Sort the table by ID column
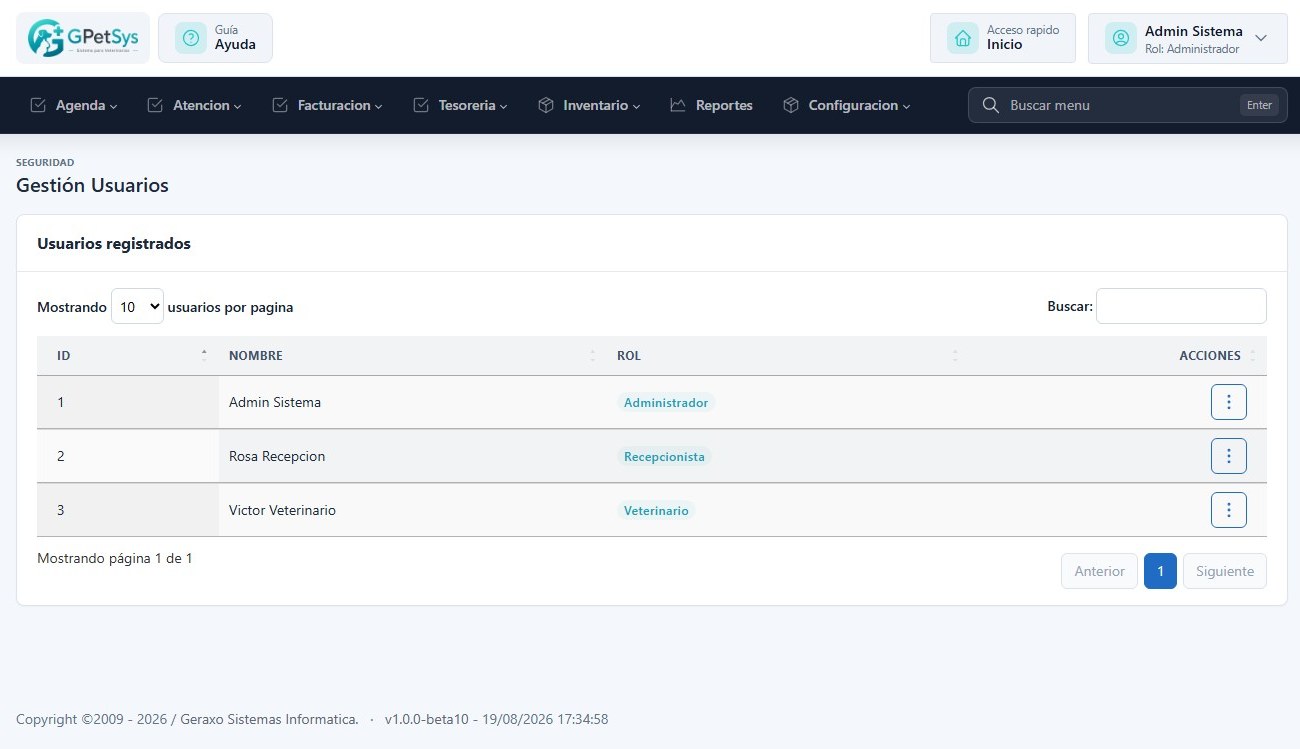 pyautogui.click(x=128, y=356)
